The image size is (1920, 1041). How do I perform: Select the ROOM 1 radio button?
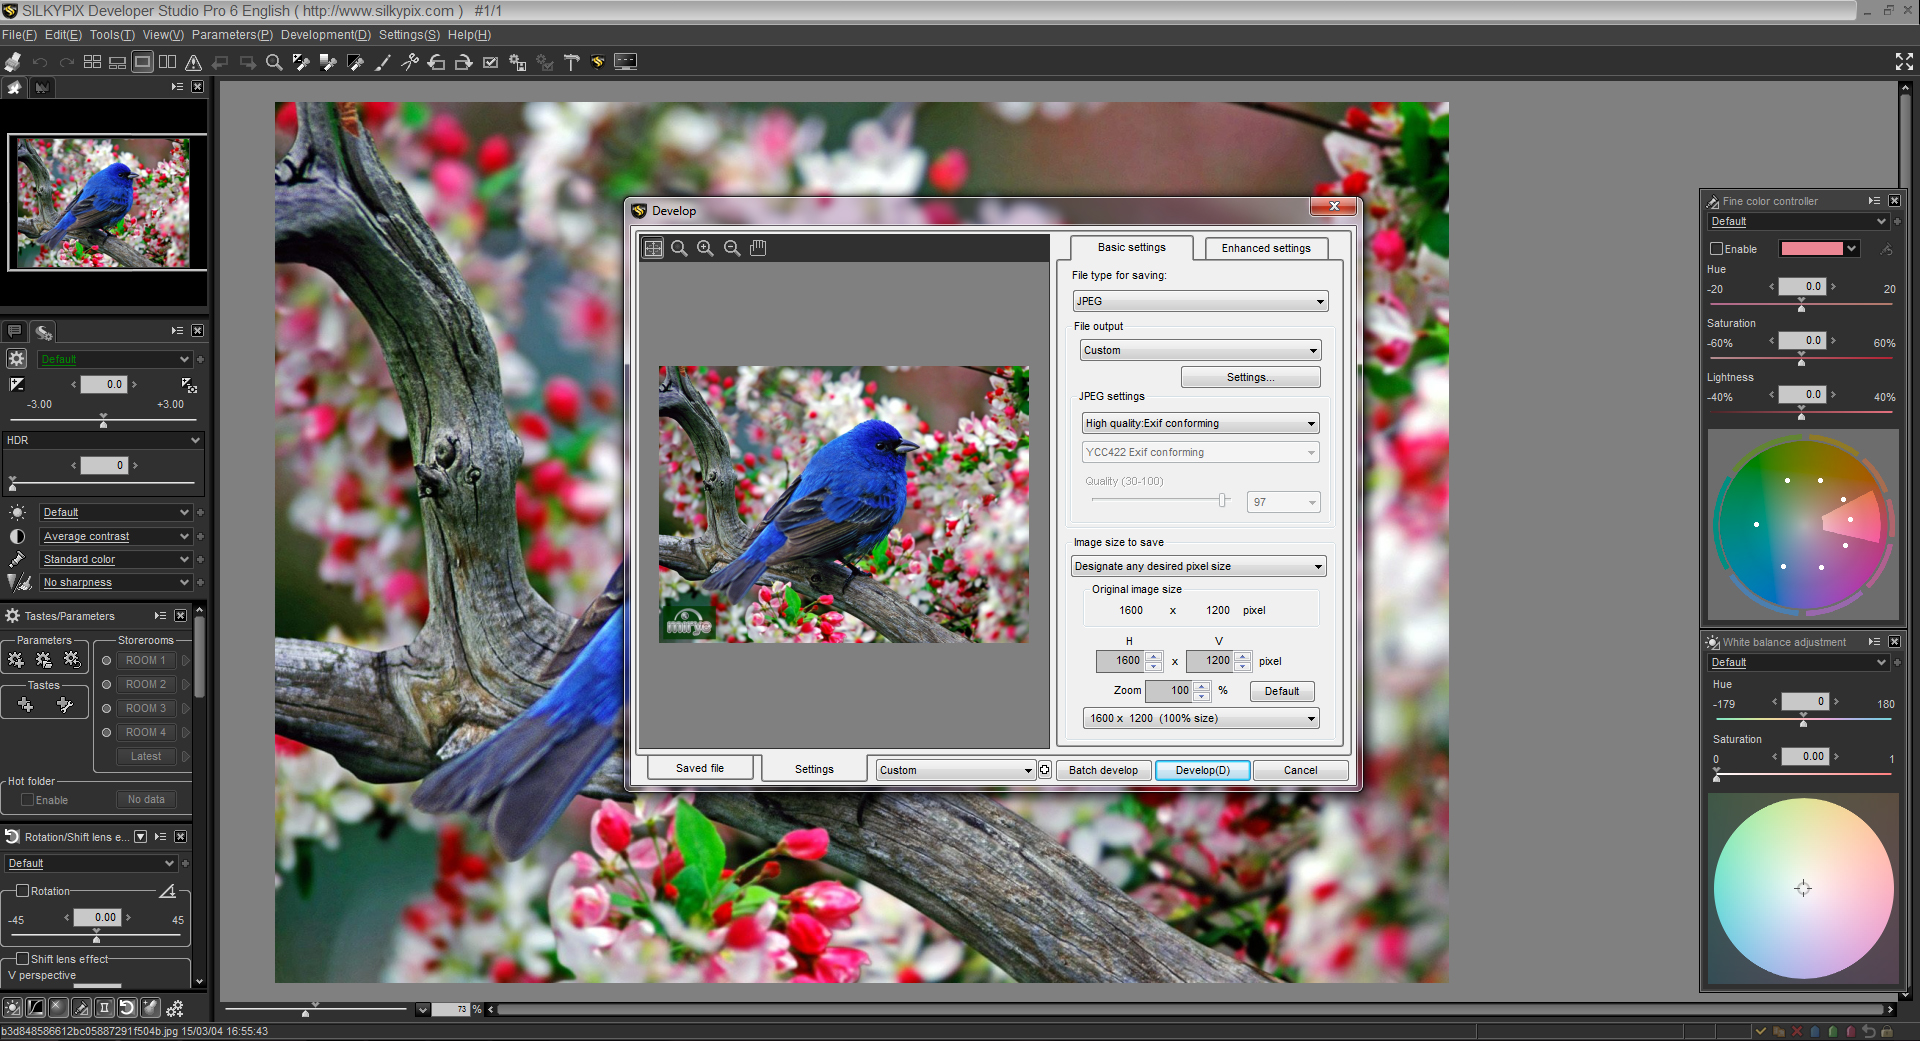[x=107, y=660]
